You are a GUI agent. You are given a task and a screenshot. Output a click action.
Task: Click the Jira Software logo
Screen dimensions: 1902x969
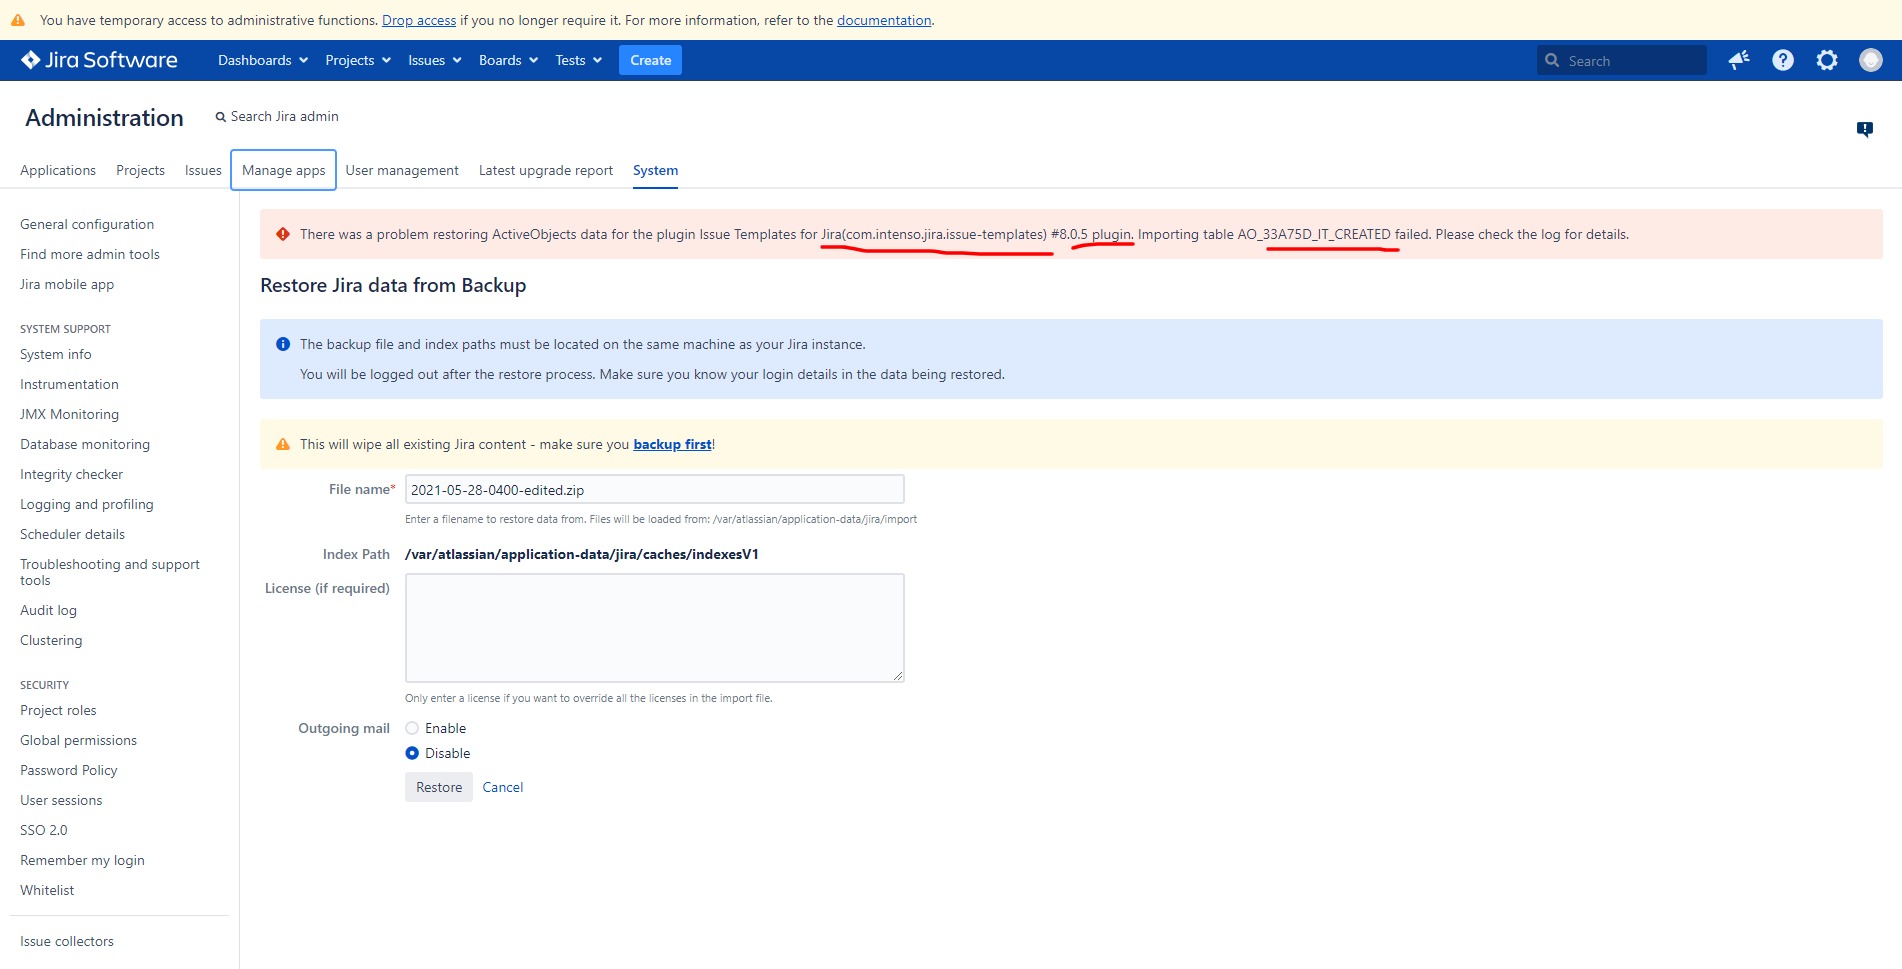99,60
